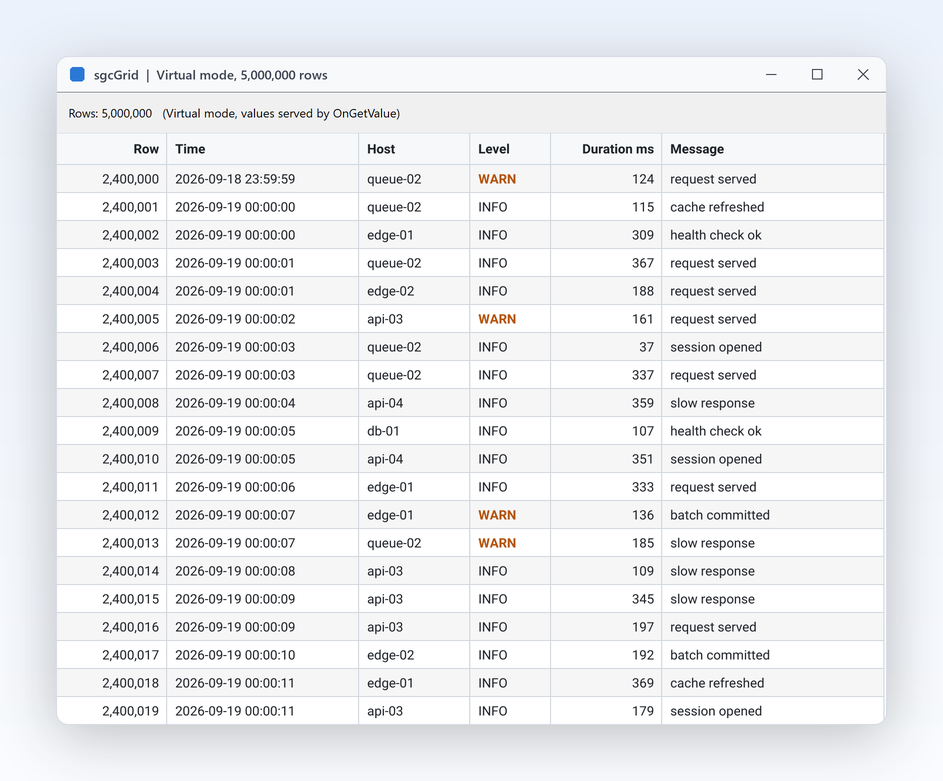This screenshot has height=781, width=943.
Task: Click 'health check ok' in row 2,400,002
Action: pos(716,235)
